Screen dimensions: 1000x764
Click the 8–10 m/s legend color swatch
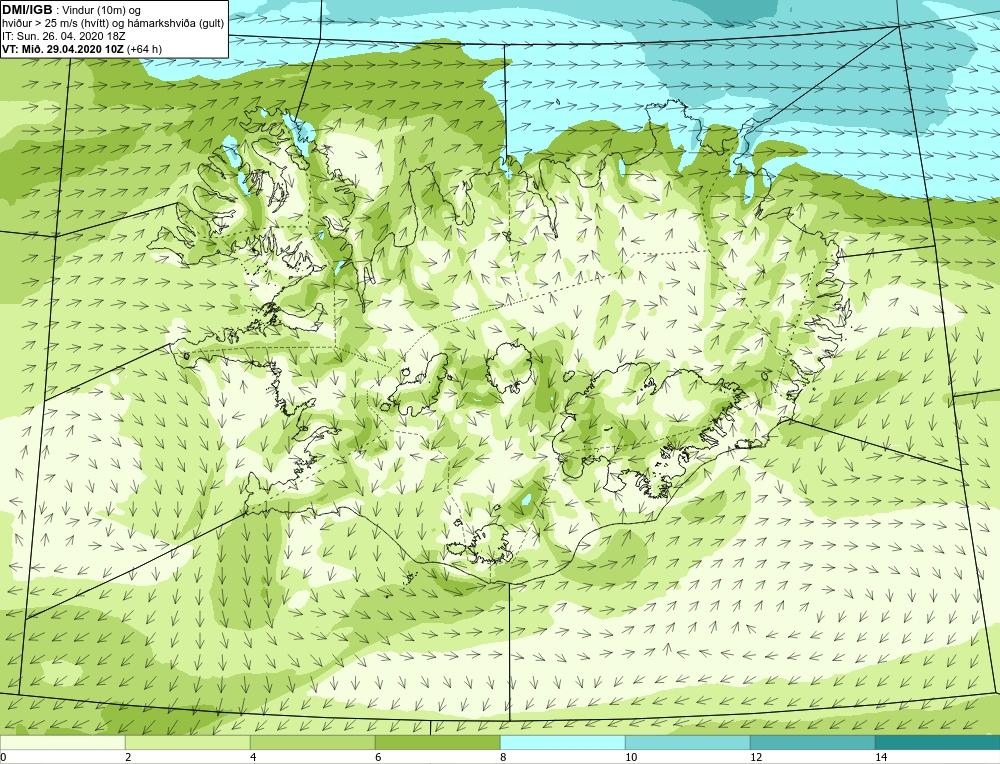[562, 742]
